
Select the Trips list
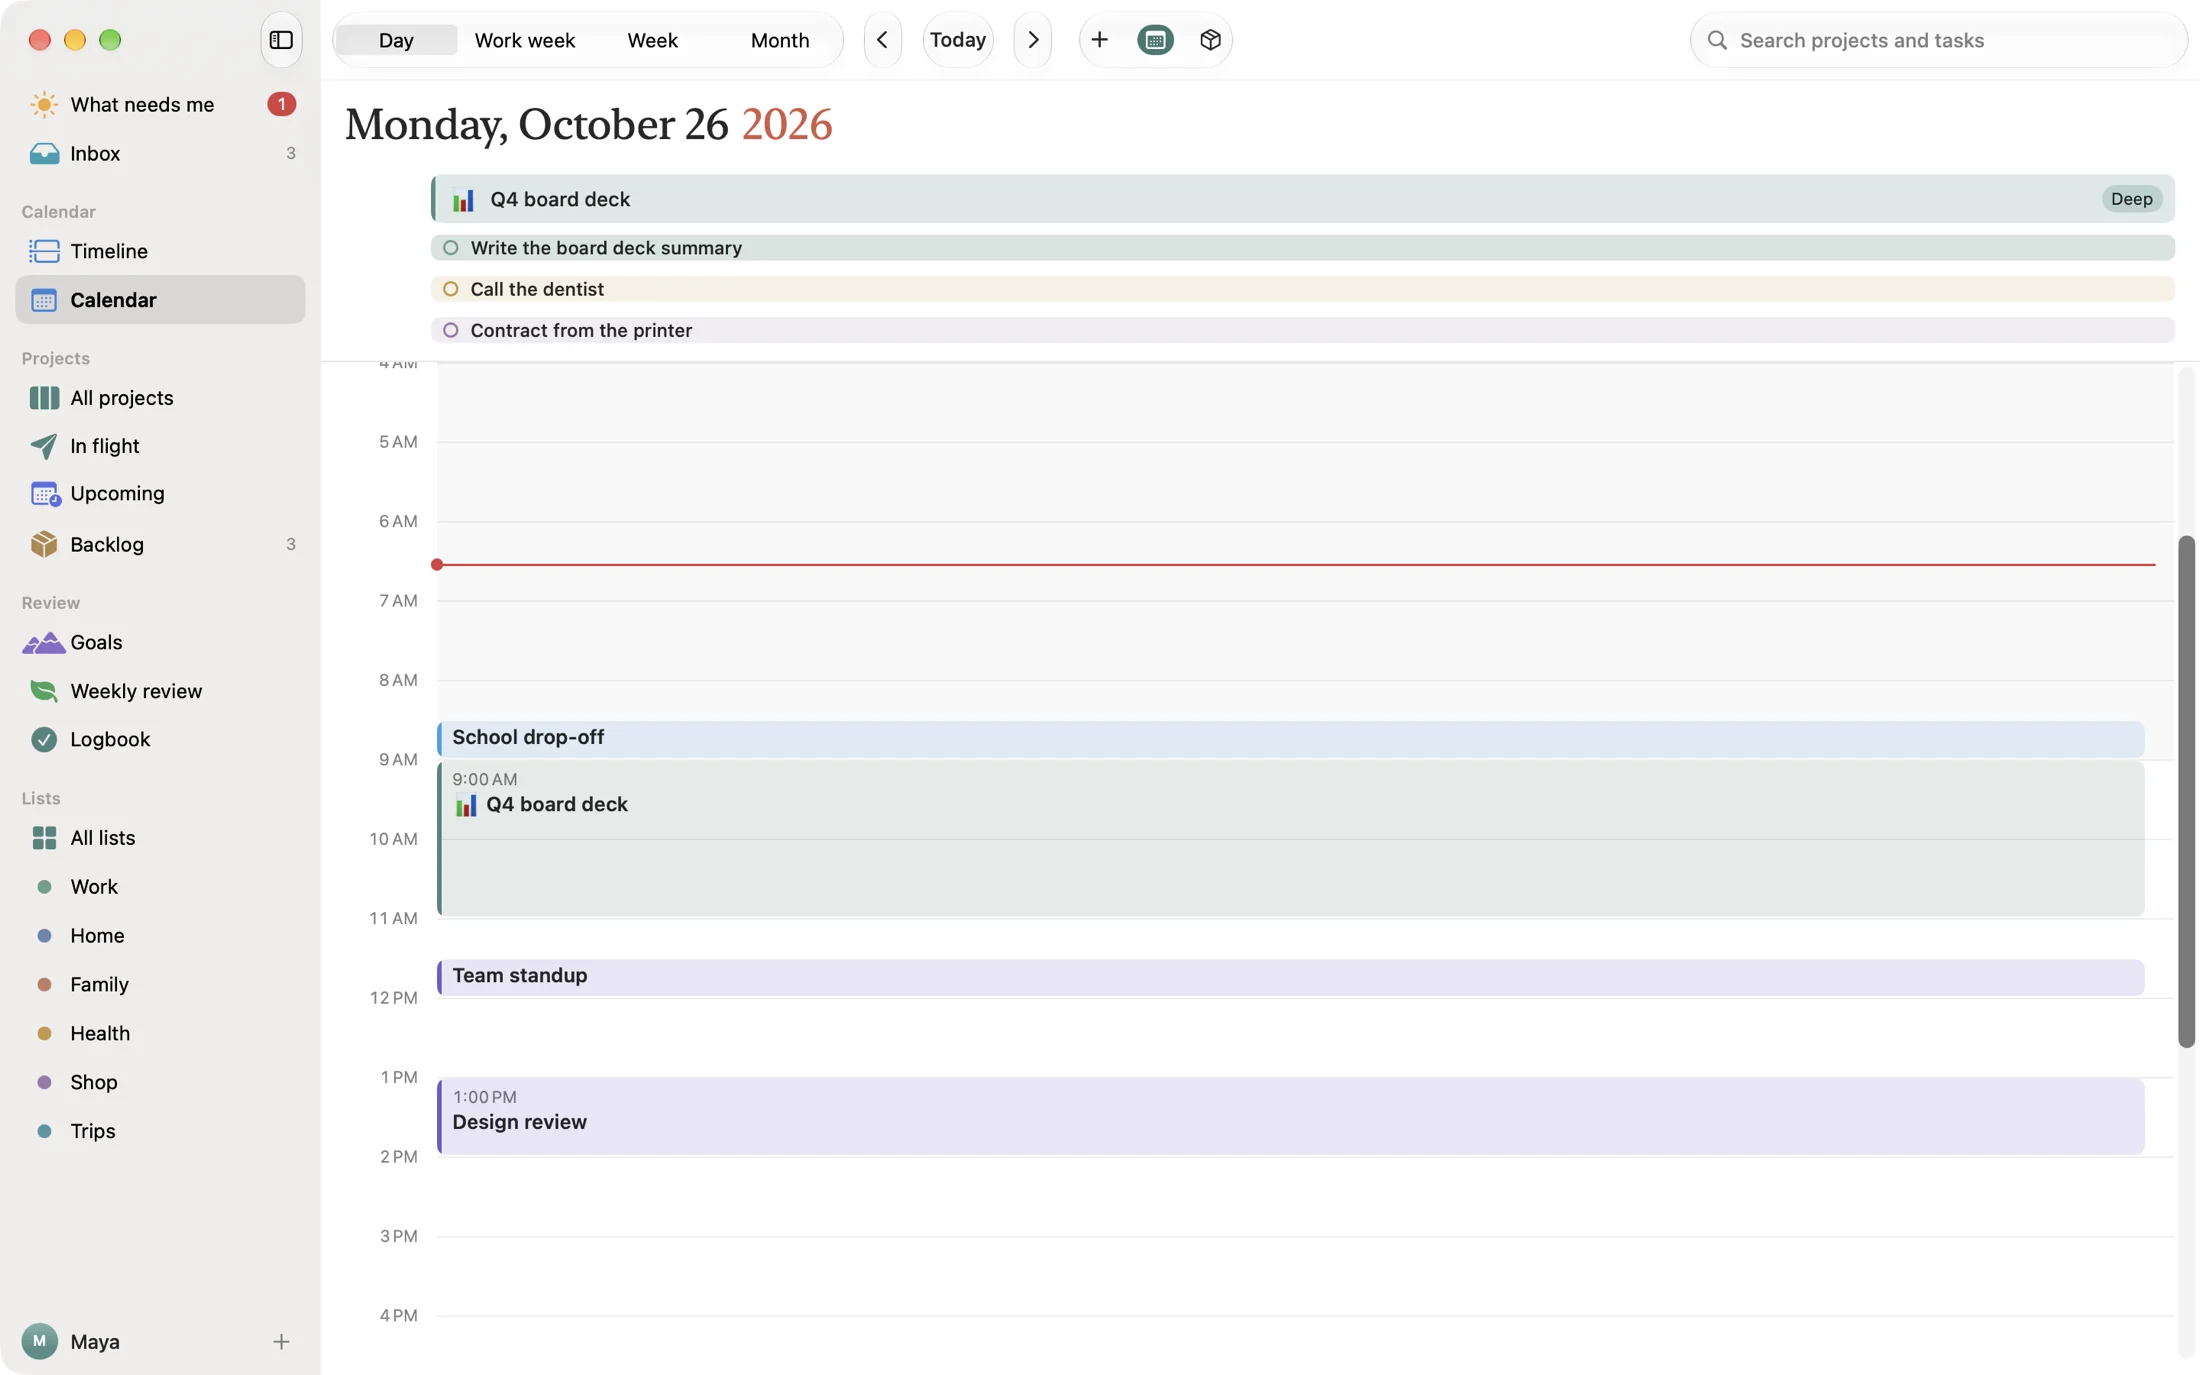(160, 1131)
